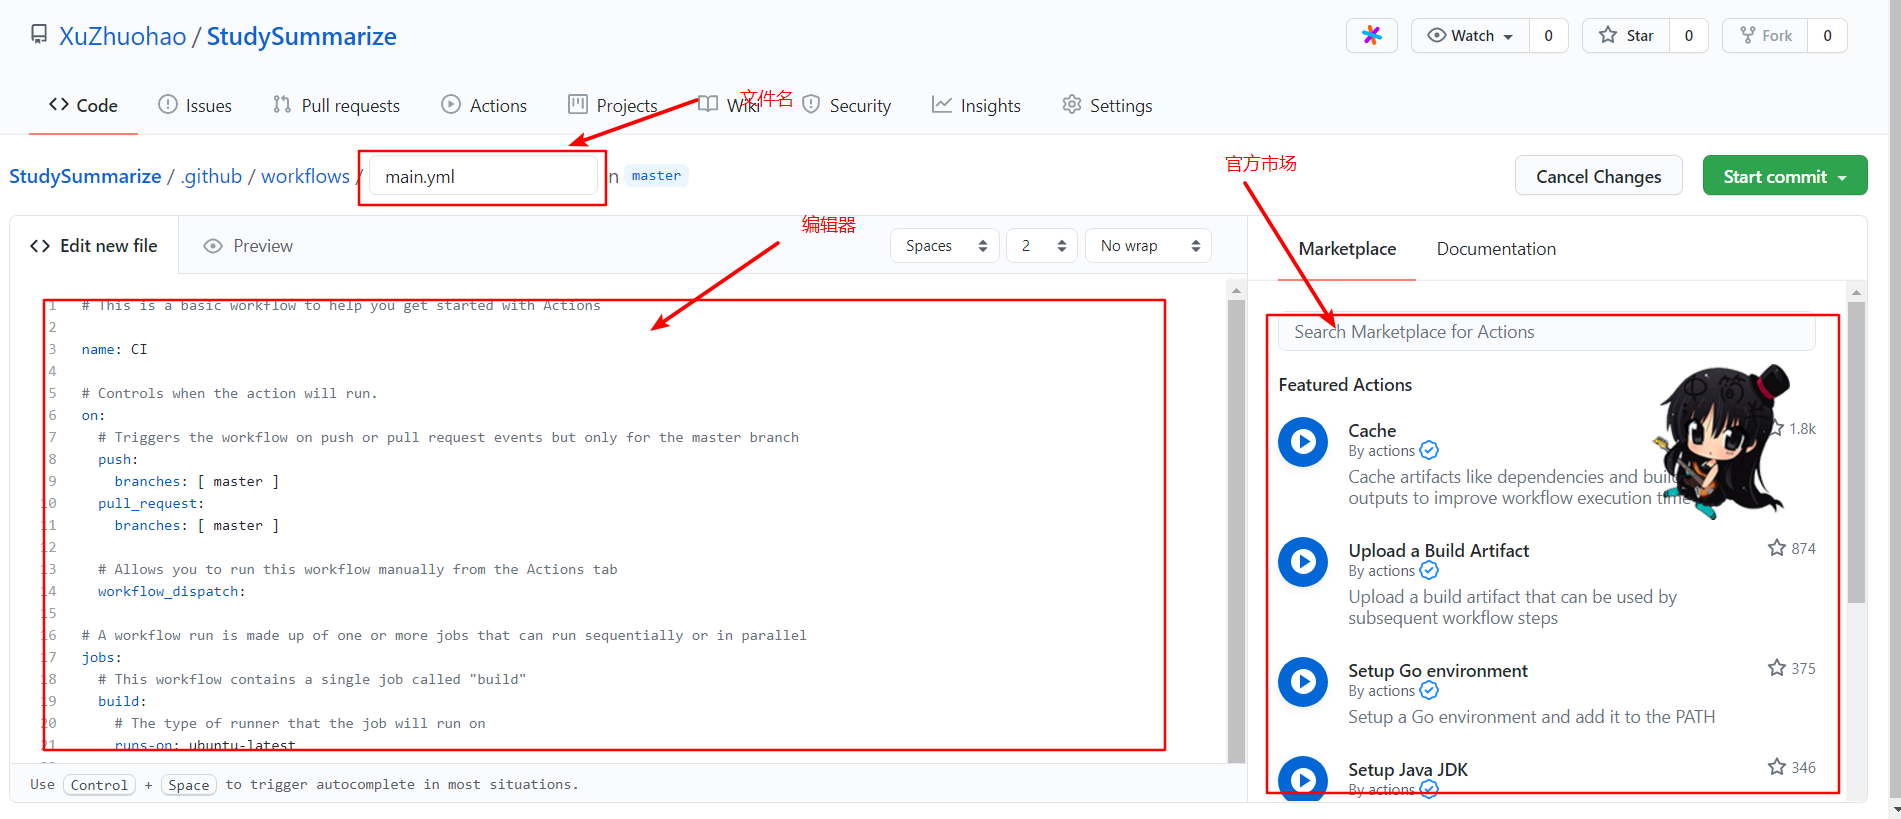Click the stargazers count next to Star
This screenshot has width=1901, height=819.
[x=1689, y=35]
